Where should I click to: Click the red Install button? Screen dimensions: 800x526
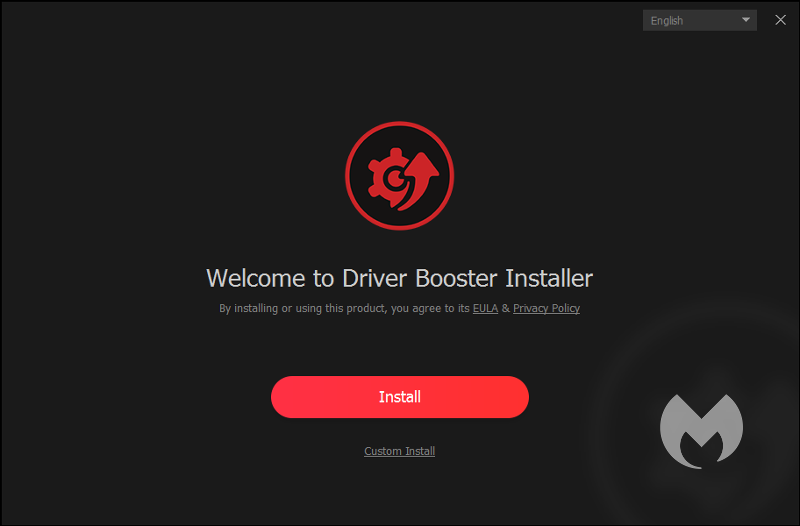(x=399, y=397)
